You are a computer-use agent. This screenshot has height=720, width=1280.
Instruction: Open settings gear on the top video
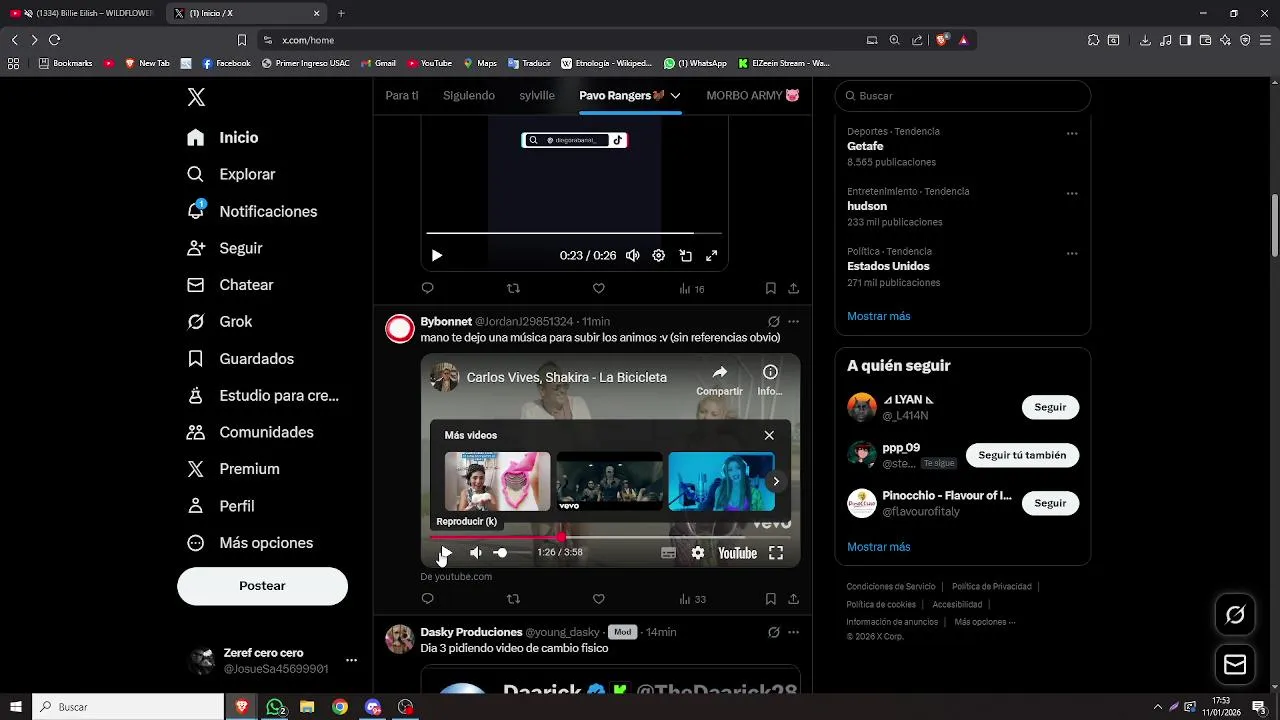tap(658, 256)
